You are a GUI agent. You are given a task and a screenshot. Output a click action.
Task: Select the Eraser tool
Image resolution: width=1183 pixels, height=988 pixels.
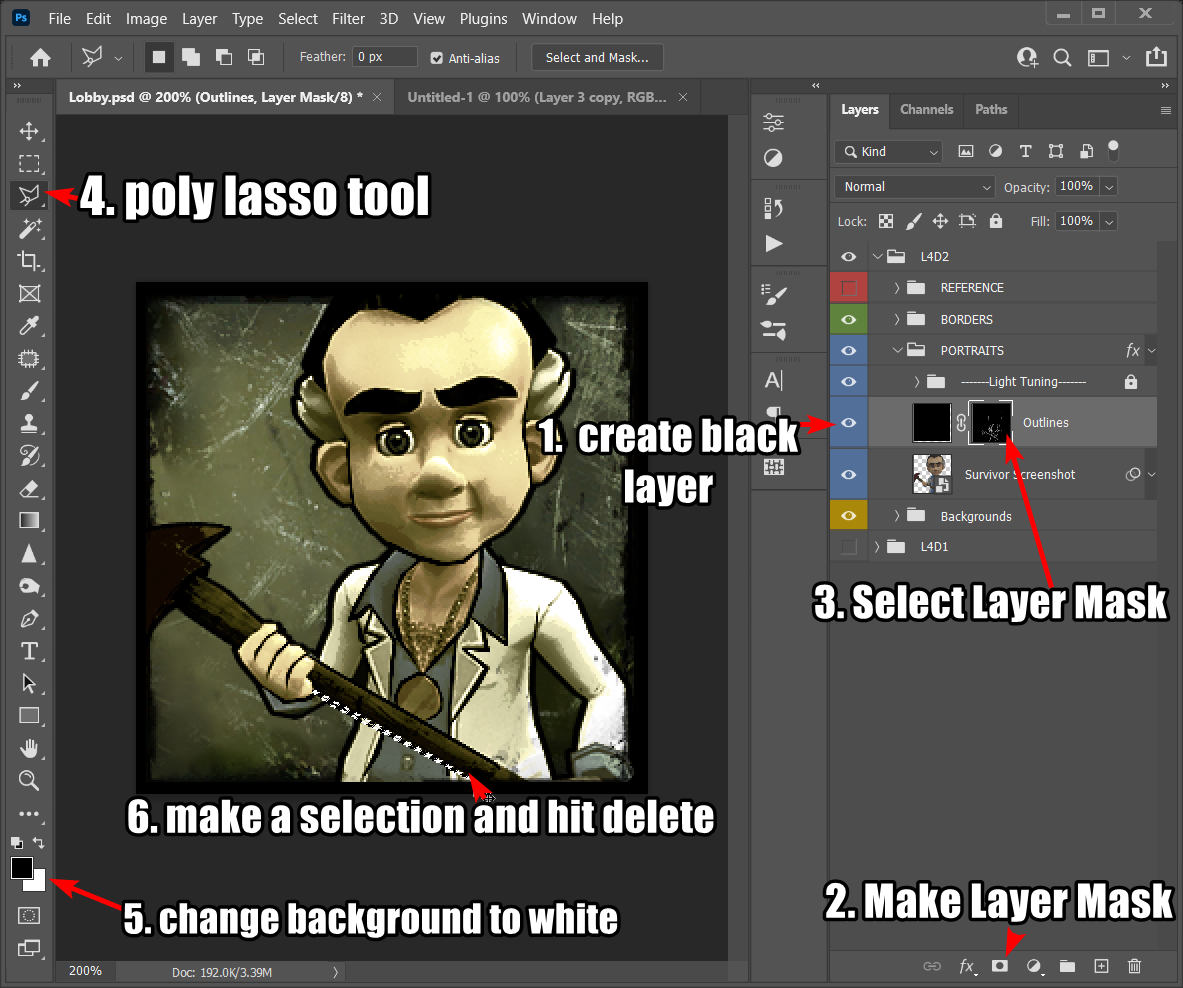click(29, 489)
